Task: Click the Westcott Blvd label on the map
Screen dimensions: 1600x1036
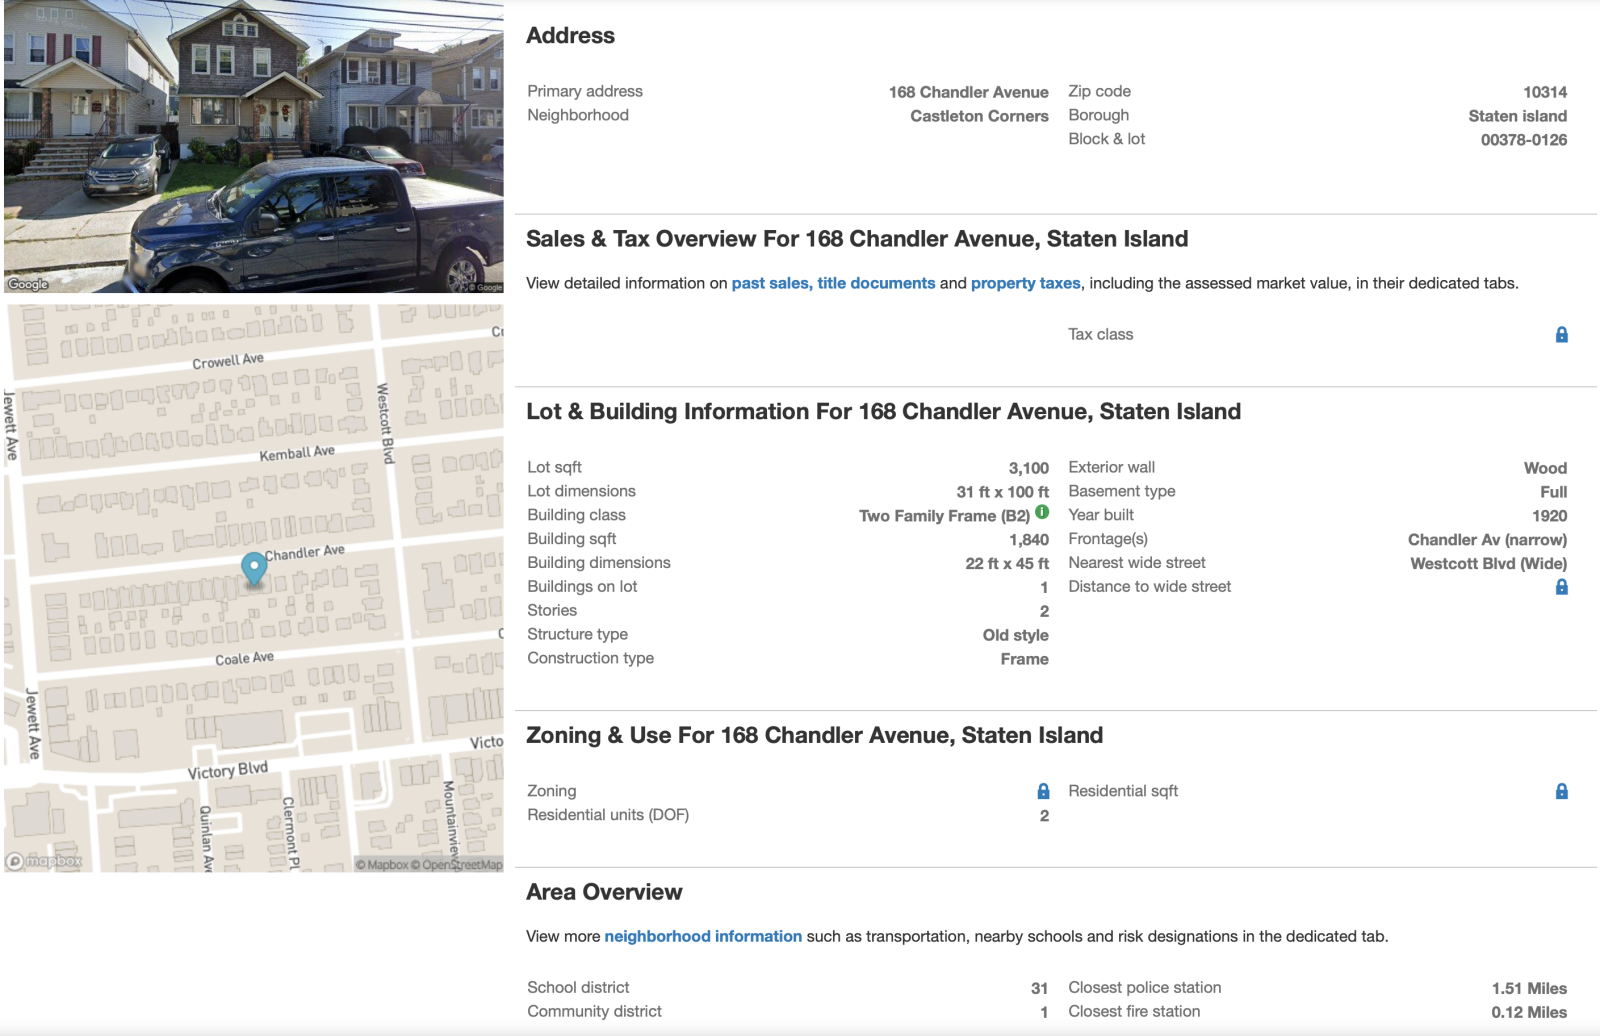Action: coord(385,423)
